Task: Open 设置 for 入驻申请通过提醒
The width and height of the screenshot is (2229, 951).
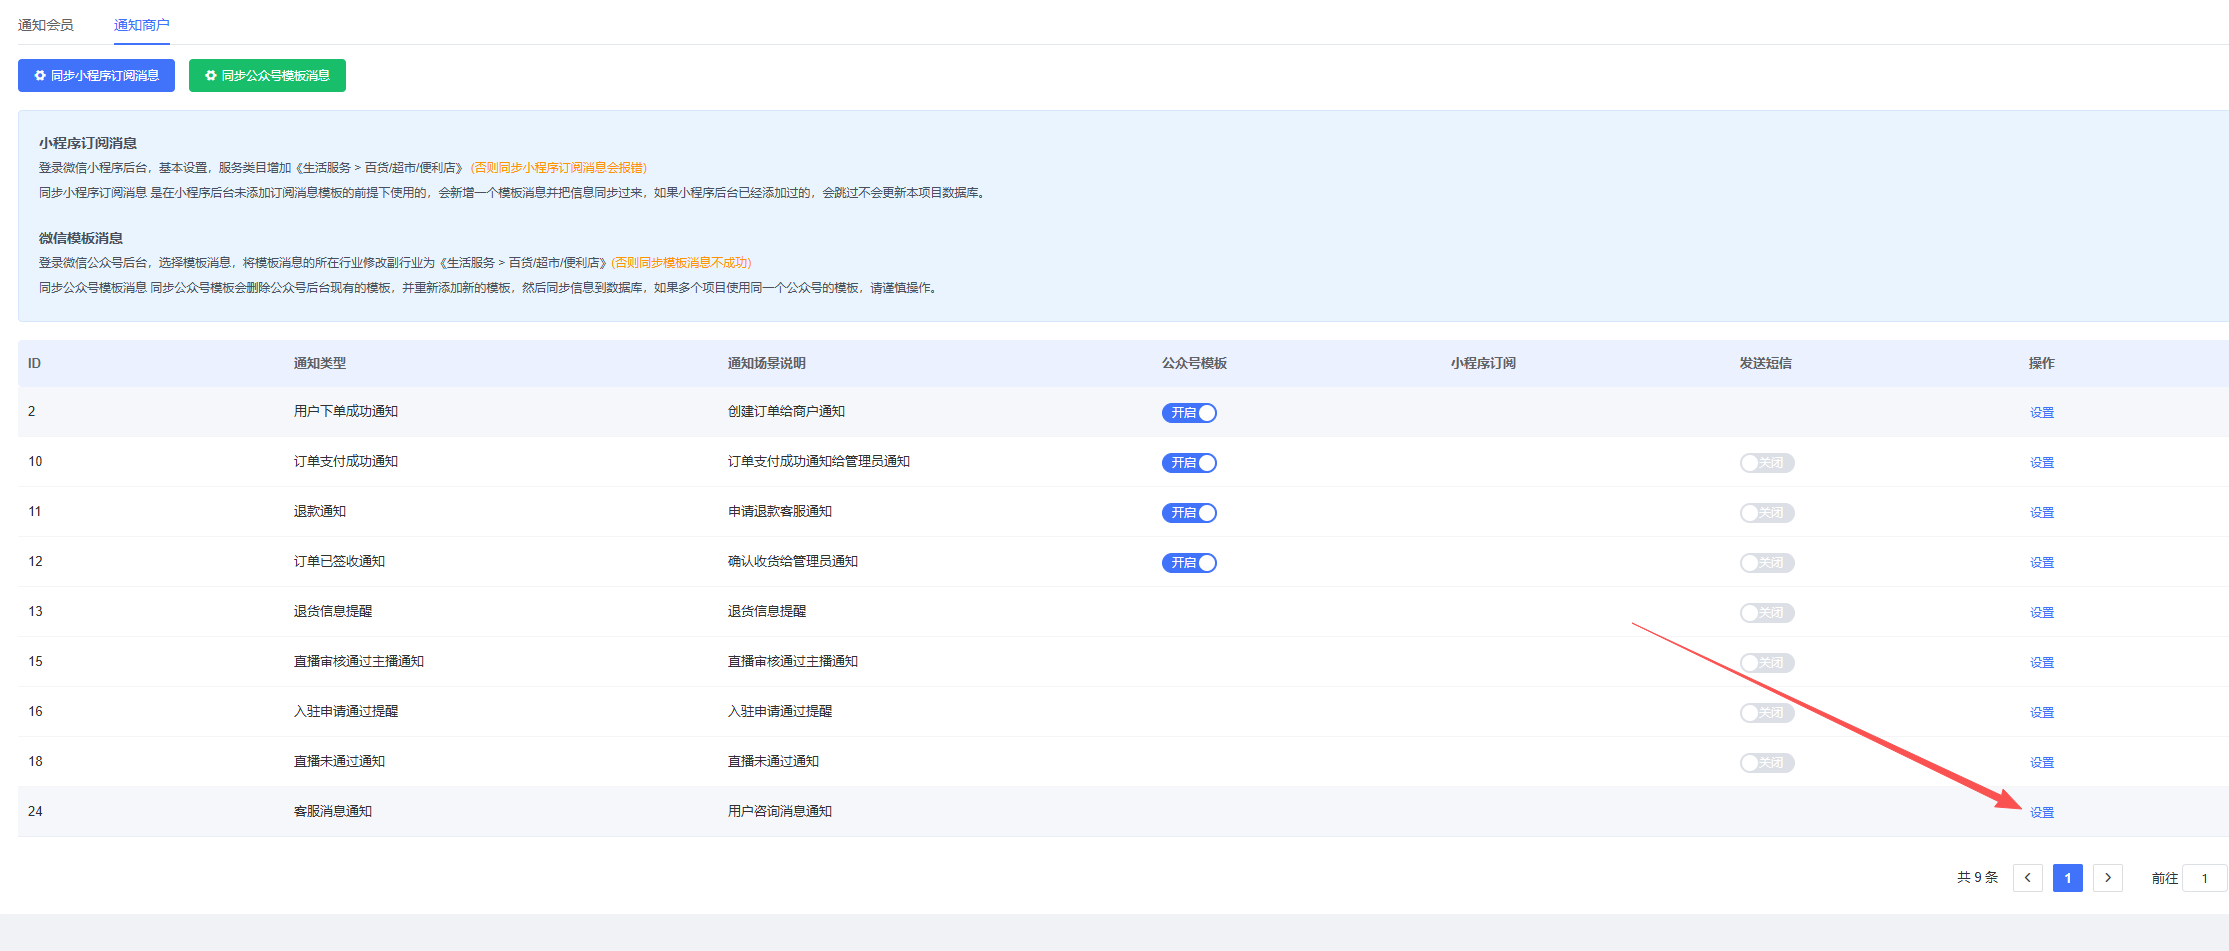Action: click(2041, 713)
